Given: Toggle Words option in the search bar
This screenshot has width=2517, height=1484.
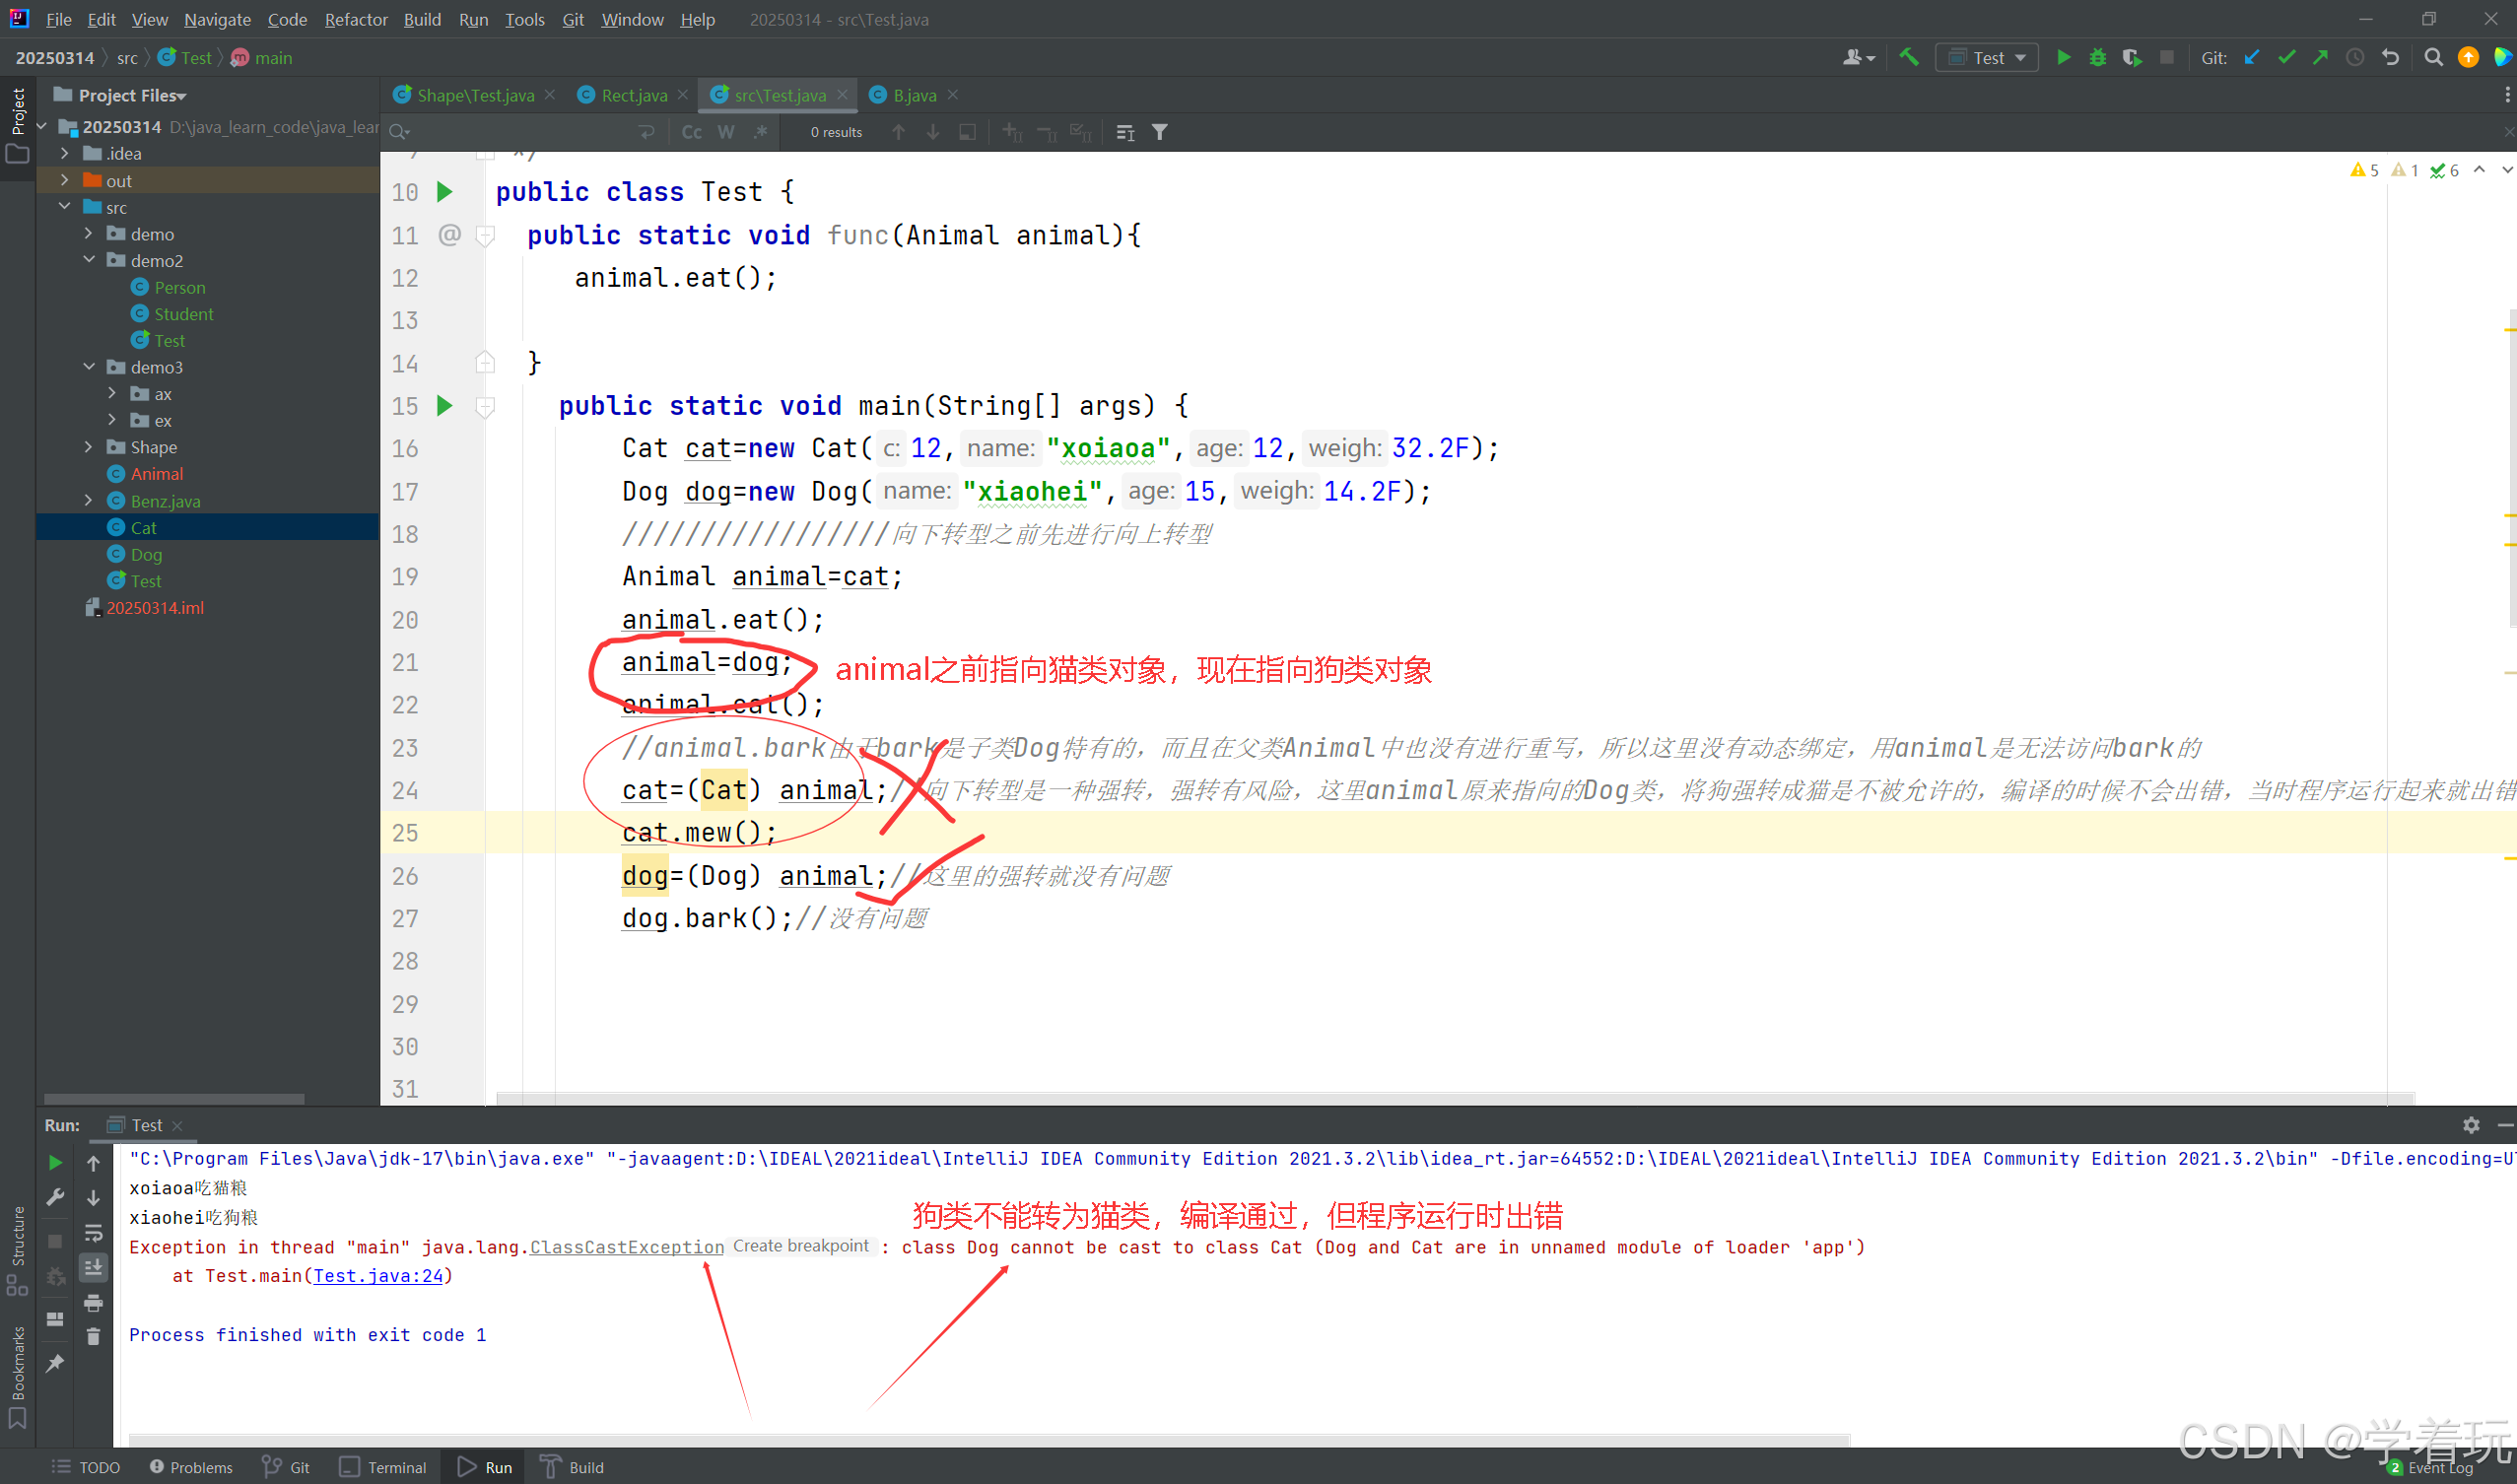Looking at the screenshot, I should pos(726,132).
